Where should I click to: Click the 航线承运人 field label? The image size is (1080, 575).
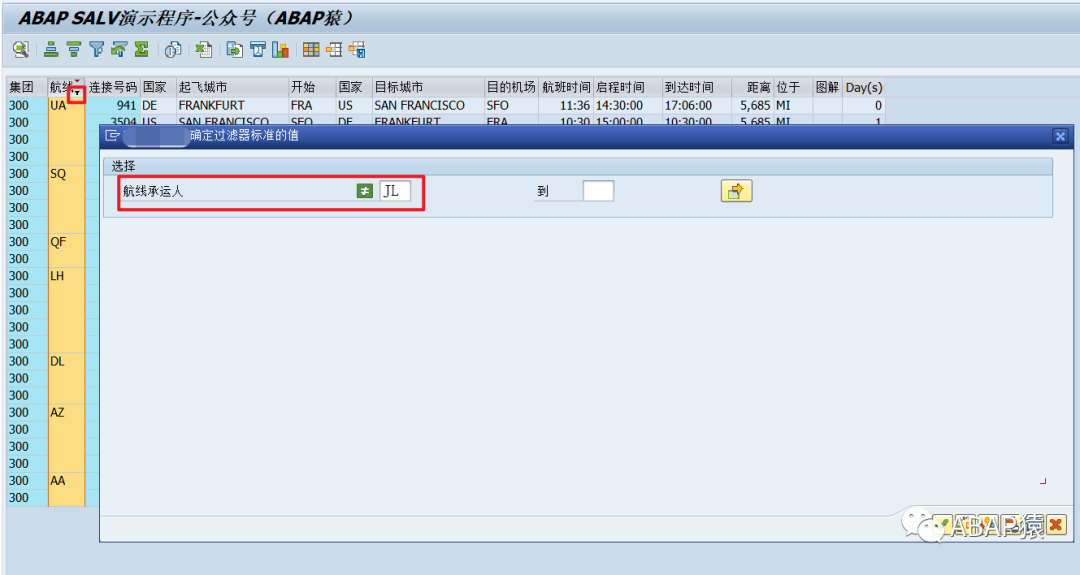tap(153, 191)
